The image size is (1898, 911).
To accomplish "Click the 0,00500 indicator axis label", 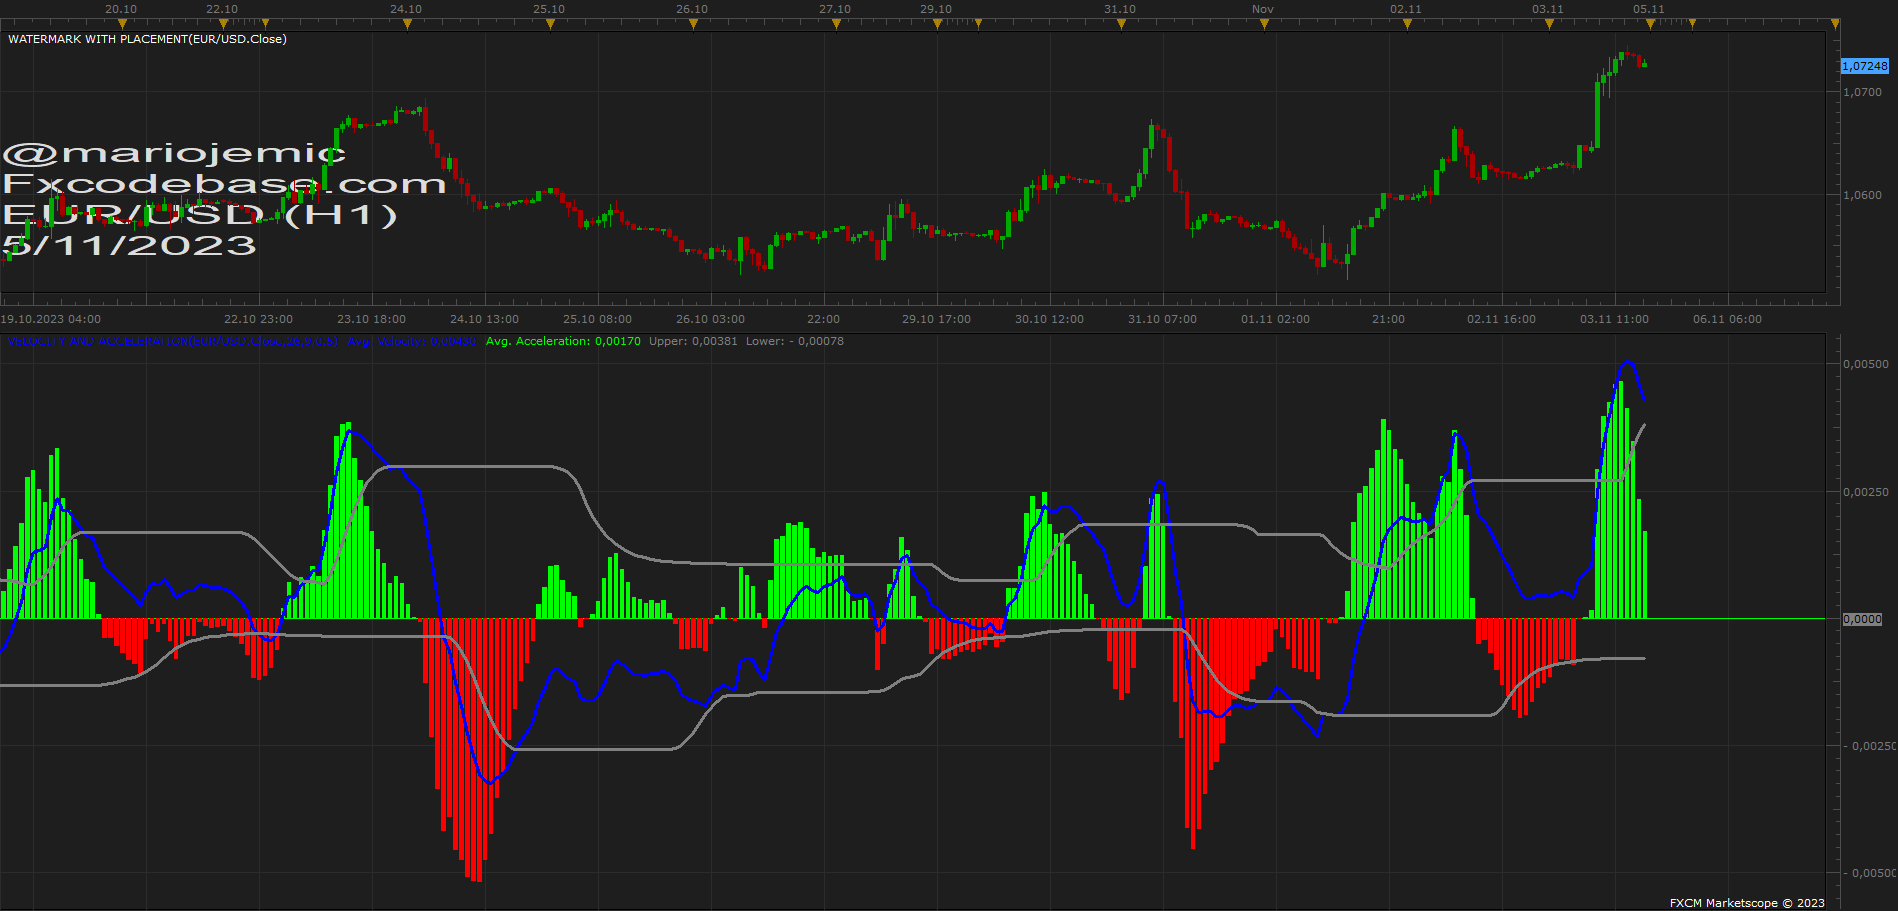I will click(x=1866, y=364).
